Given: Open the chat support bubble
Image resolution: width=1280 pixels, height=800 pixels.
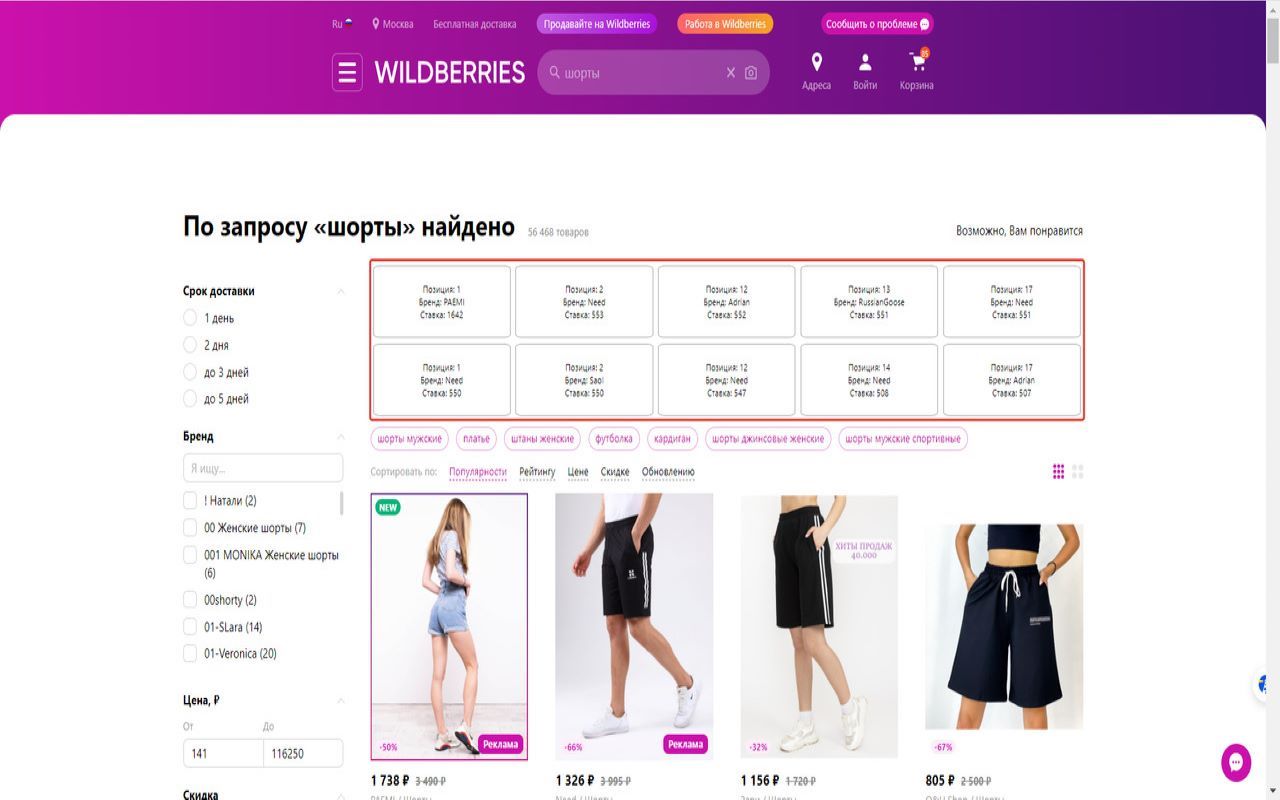Looking at the screenshot, I should click(x=1236, y=762).
